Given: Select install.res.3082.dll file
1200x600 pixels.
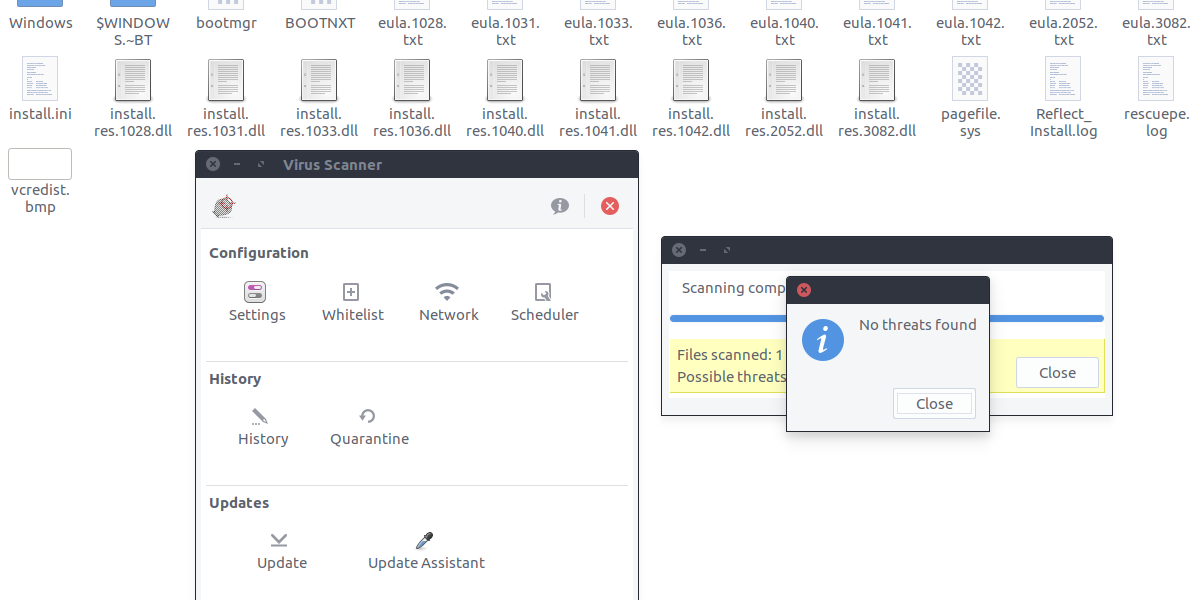Looking at the screenshot, I should tap(877, 98).
